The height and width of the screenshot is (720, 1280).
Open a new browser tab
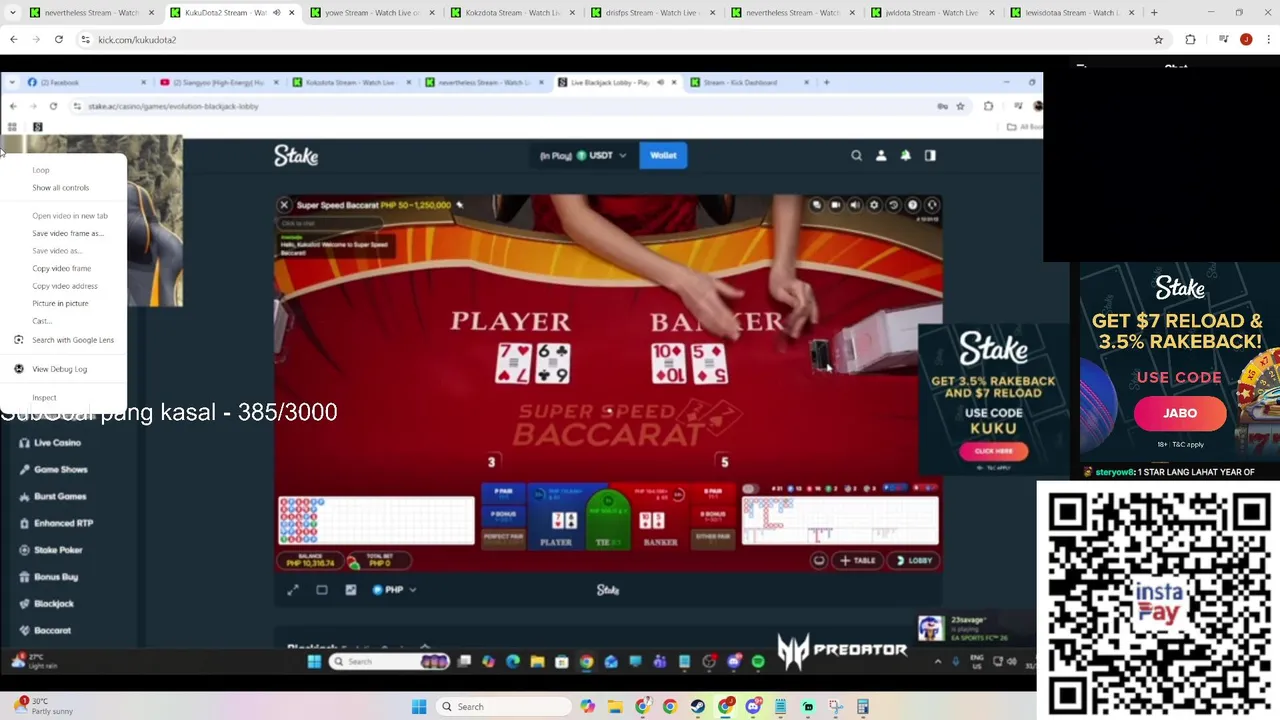(x=1154, y=13)
